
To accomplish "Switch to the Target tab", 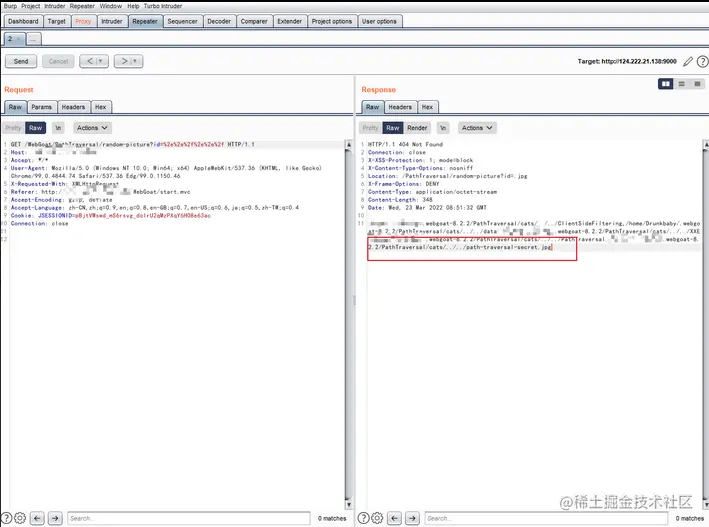I will pyautogui.click(x=57, y=21).
